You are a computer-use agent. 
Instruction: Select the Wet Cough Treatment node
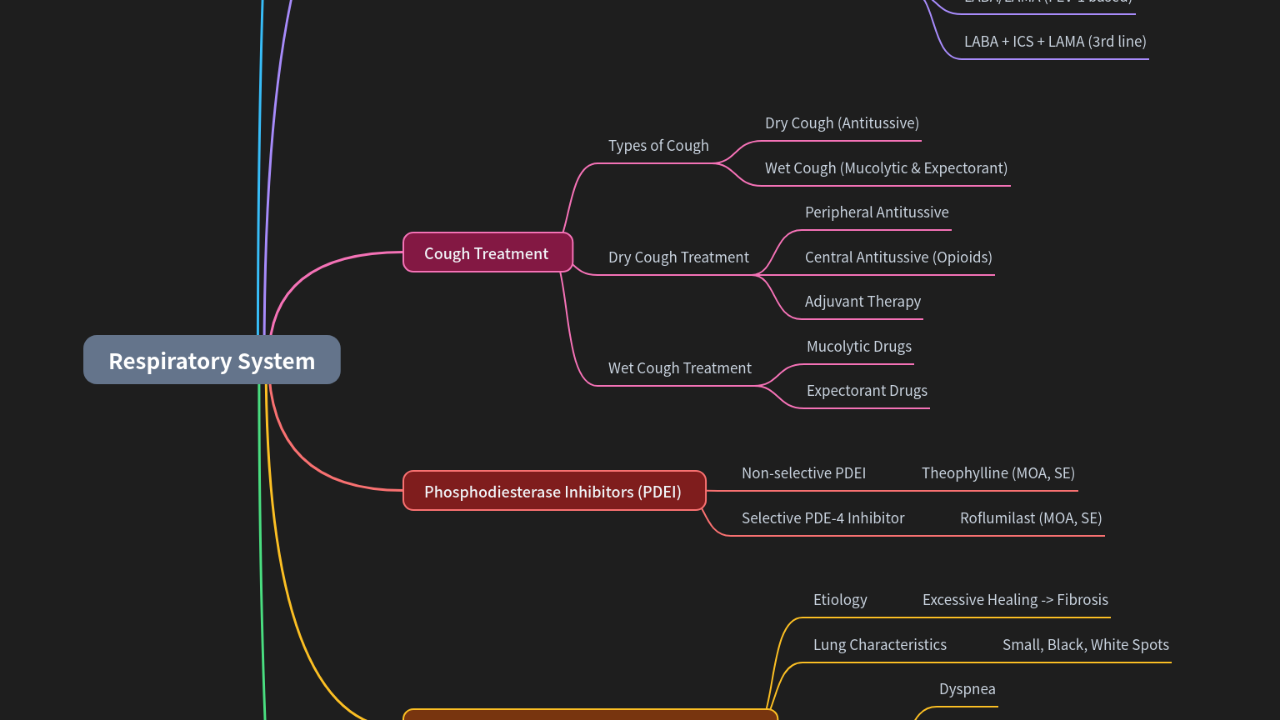[680, 368]
